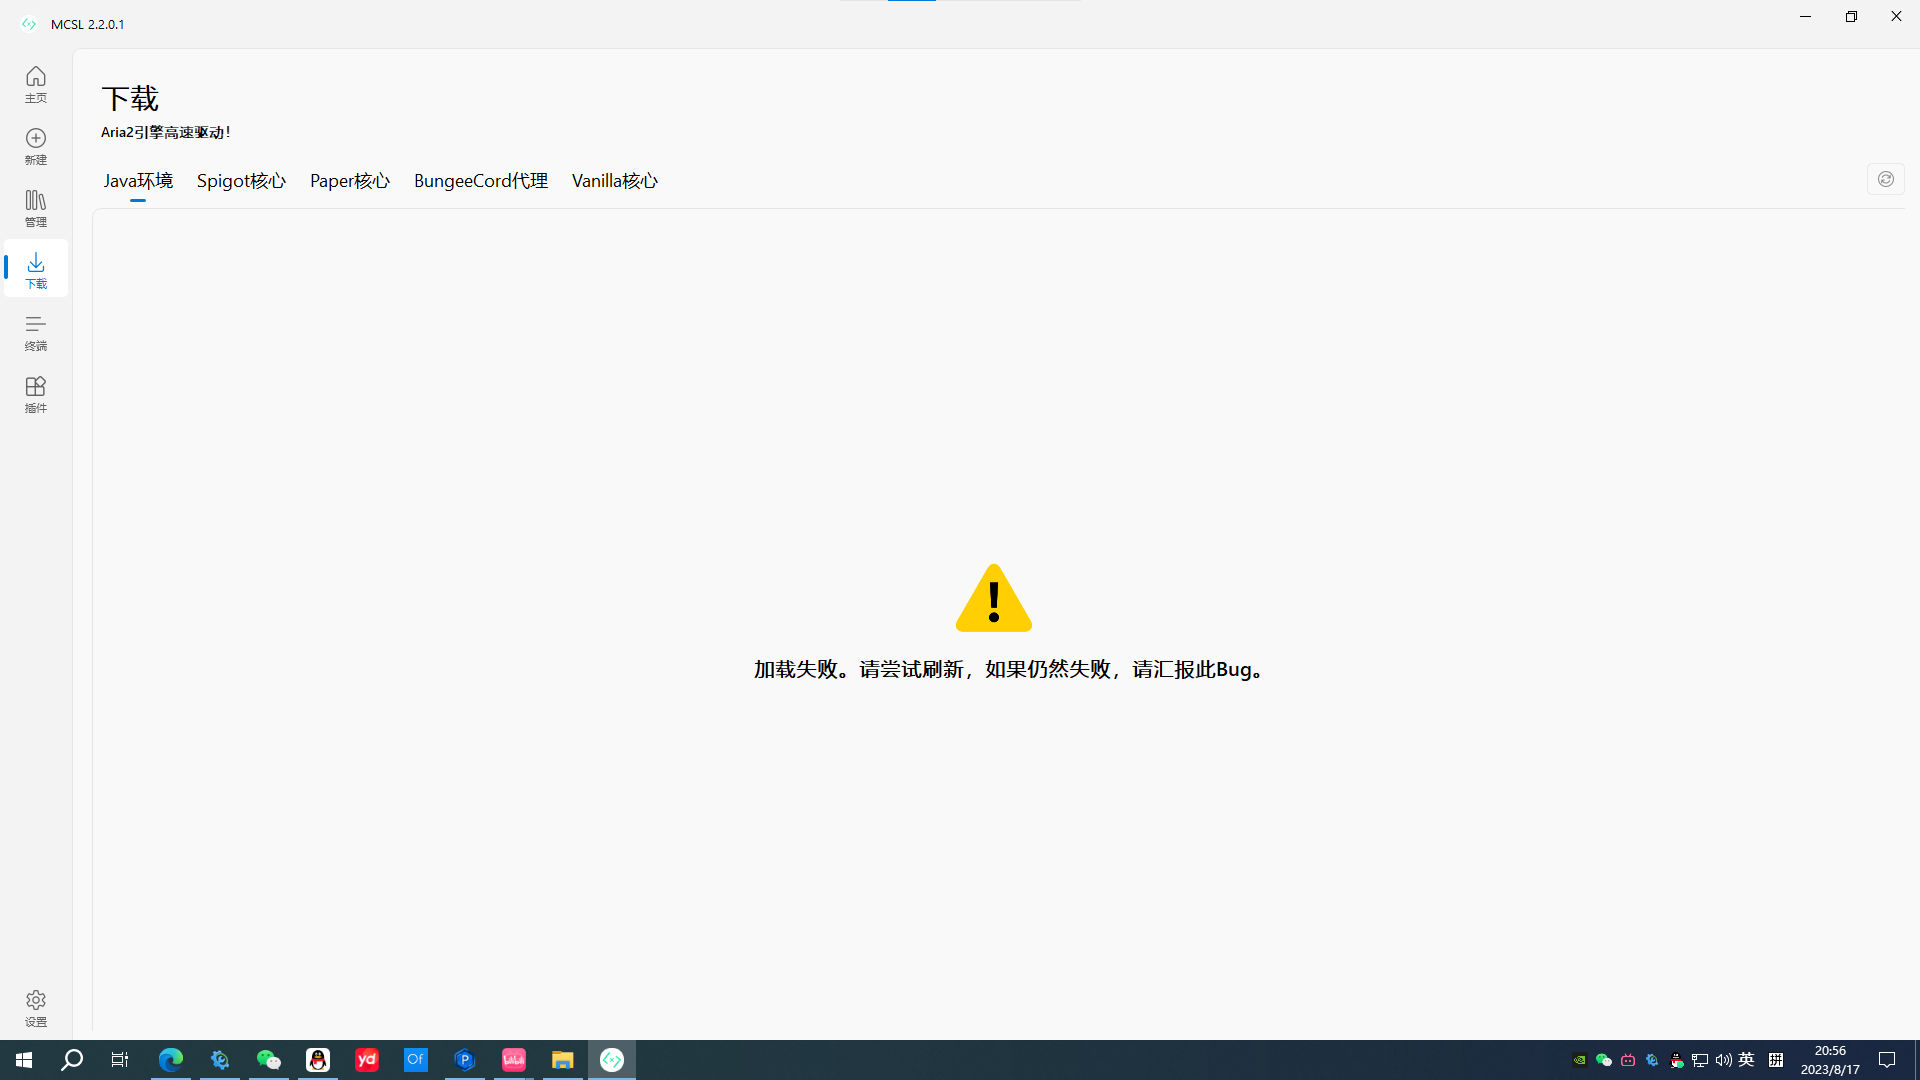Open the 管理 management sidebar icon
This screenshot has height=1080, width=1920.
(x=35, y=208)
